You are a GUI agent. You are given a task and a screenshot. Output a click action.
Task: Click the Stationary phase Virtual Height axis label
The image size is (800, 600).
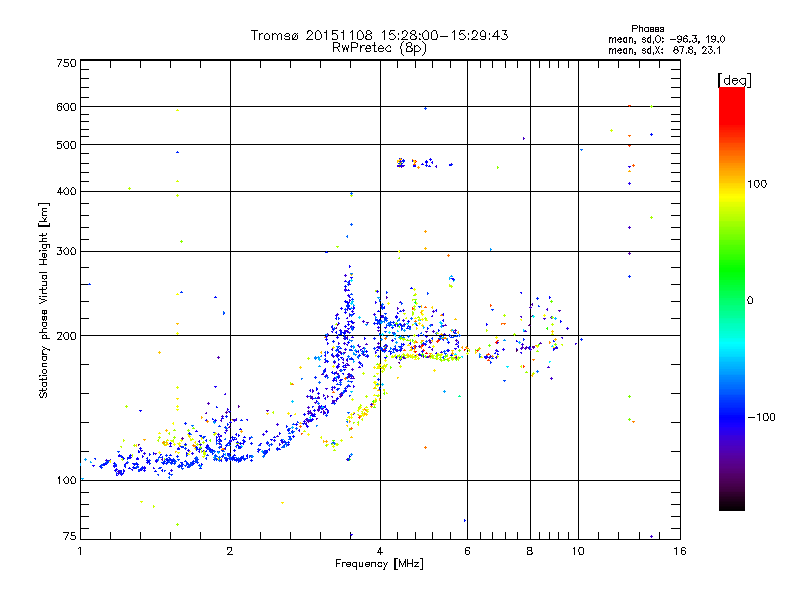click(x=43, y=300)
